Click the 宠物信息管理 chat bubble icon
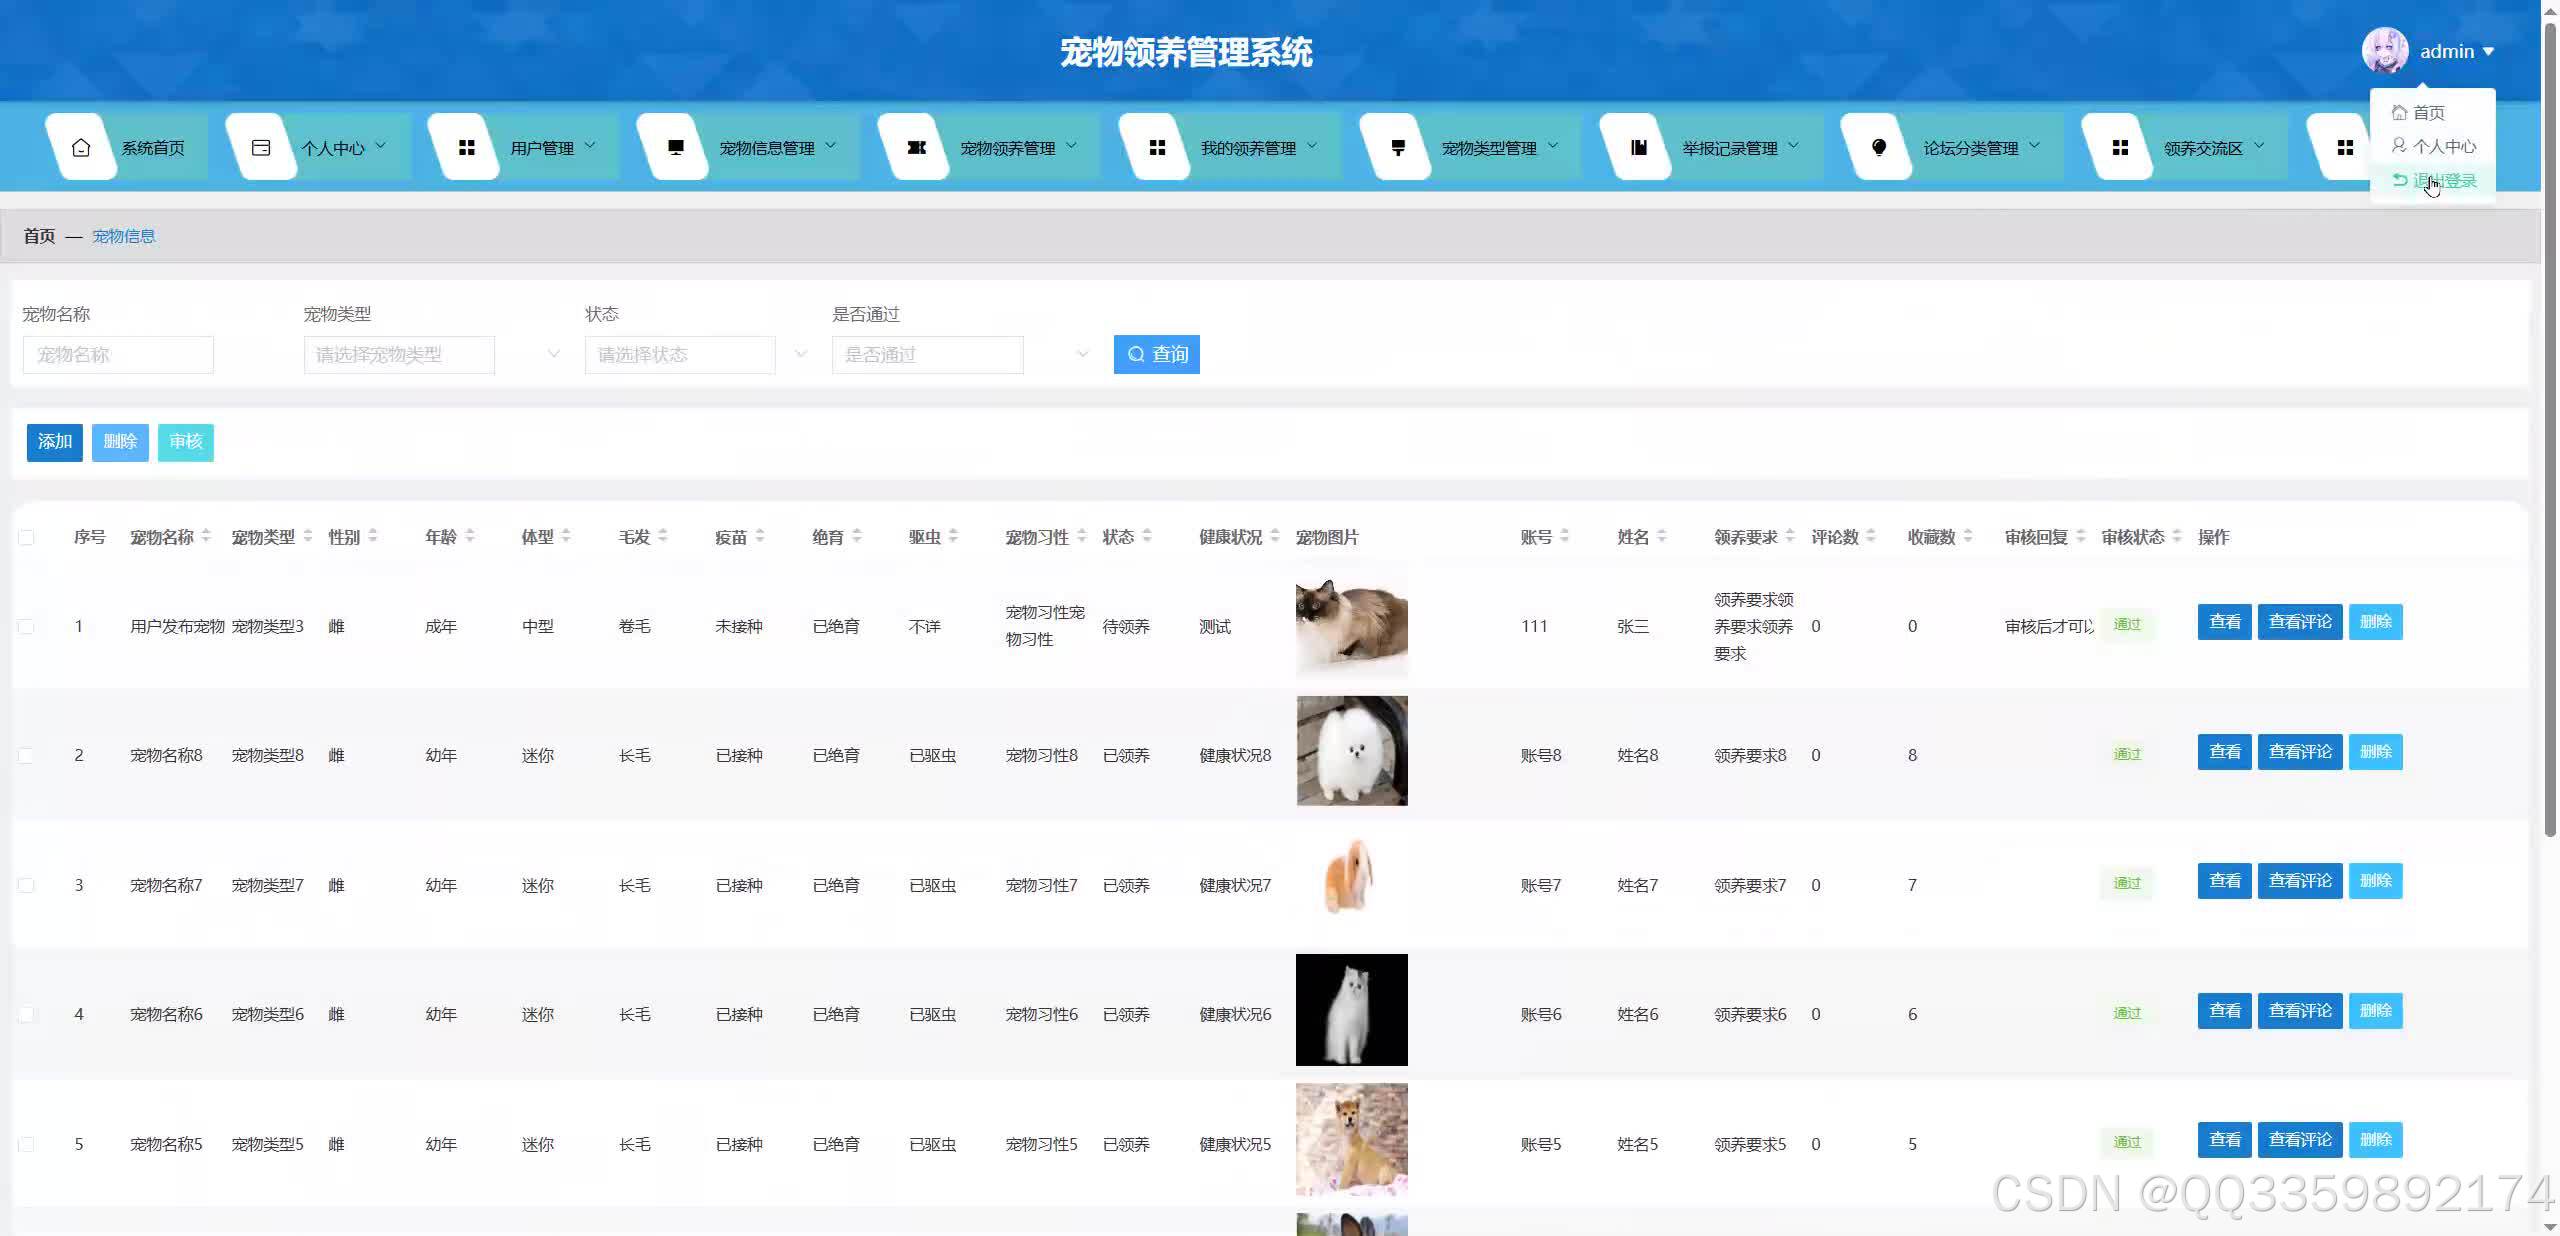2560x1236 pixels. tap(675, 146)
